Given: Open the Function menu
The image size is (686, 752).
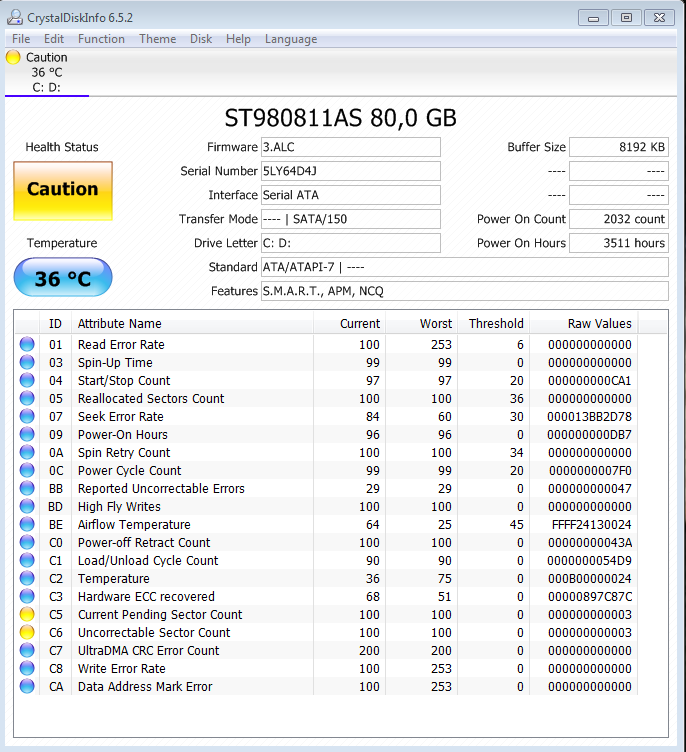Looking at the screenshot, I should [101, 39].
